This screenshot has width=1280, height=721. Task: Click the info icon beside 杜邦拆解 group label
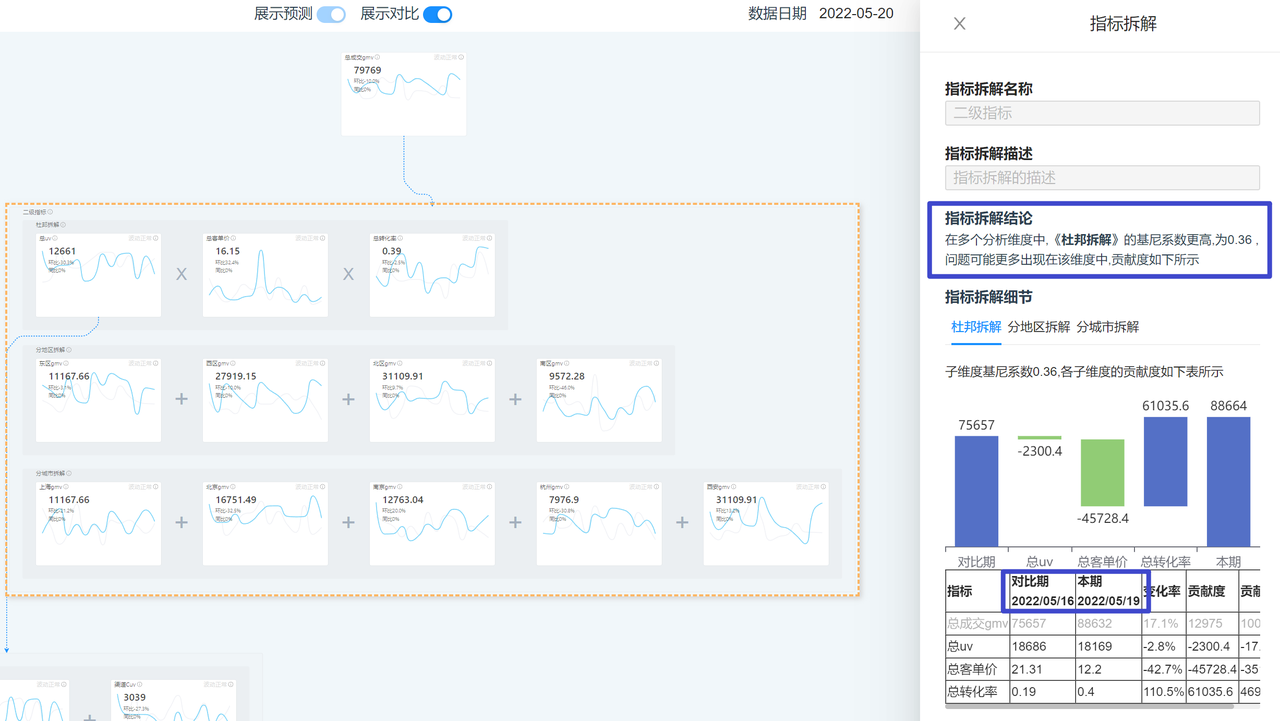[63, 225]
